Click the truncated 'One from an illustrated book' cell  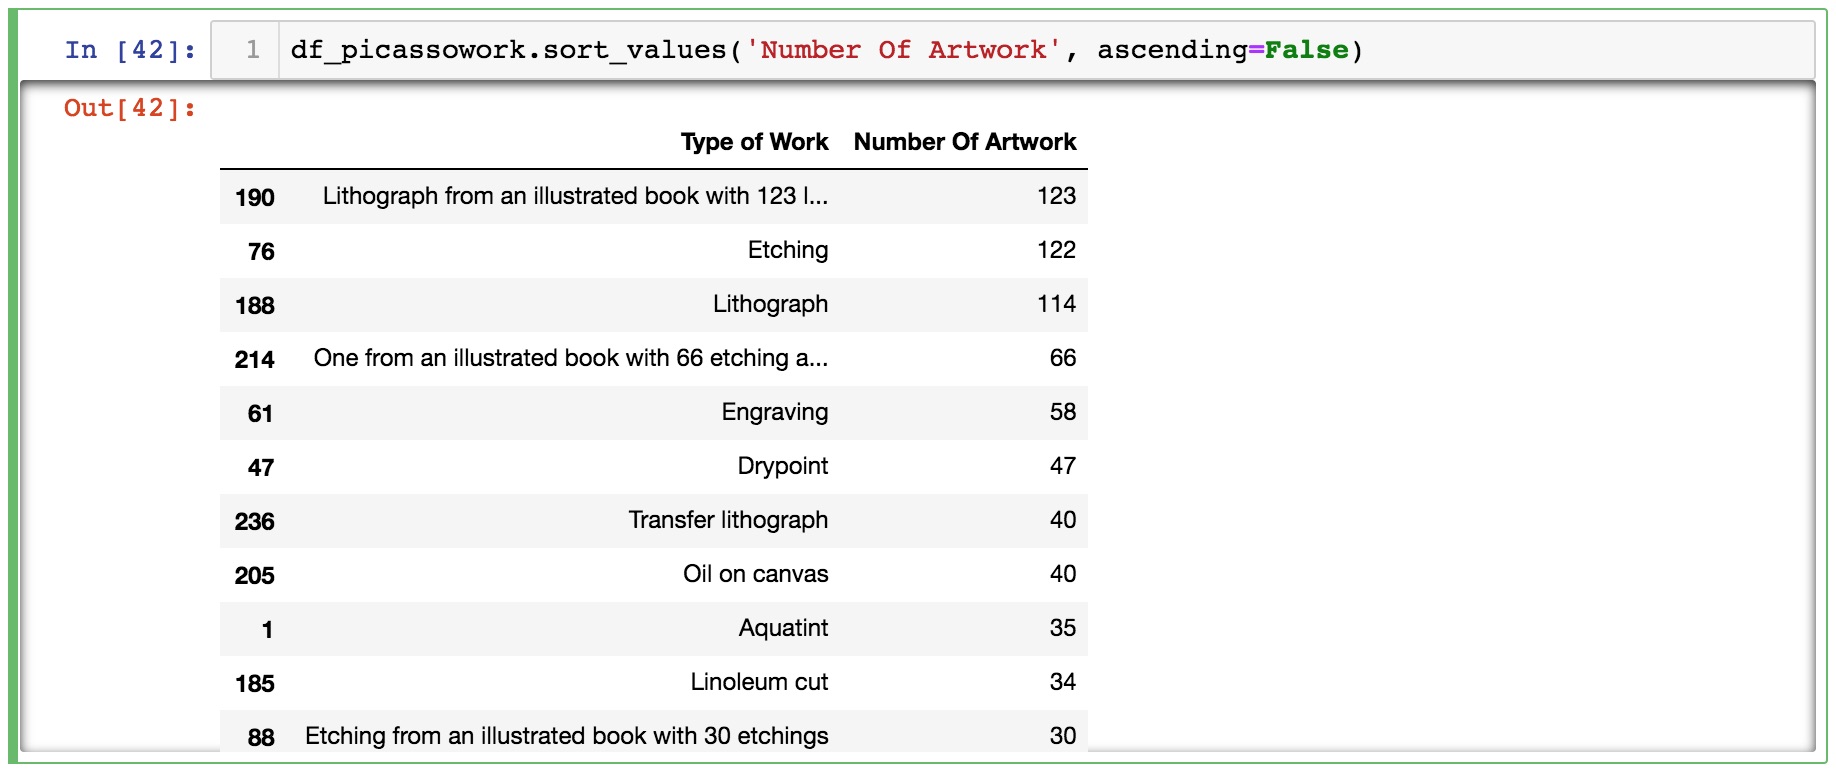570,358
